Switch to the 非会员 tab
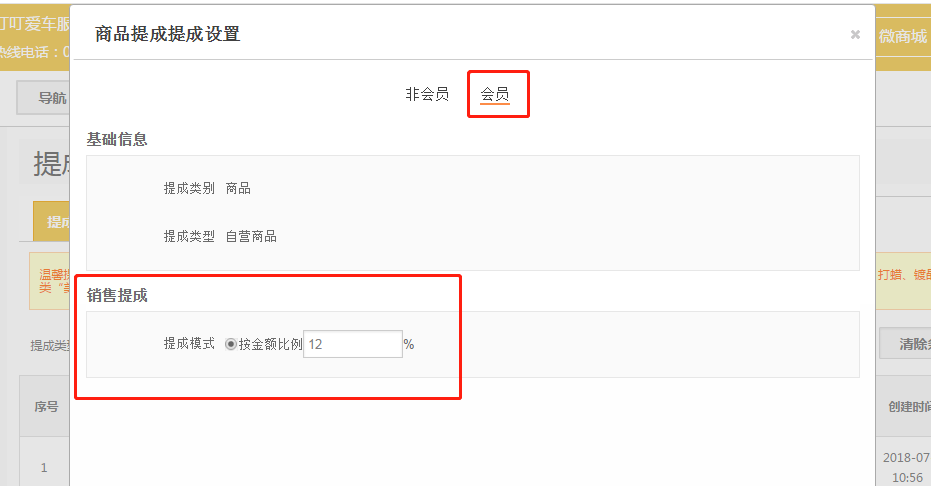 click(x=427, y=94)
